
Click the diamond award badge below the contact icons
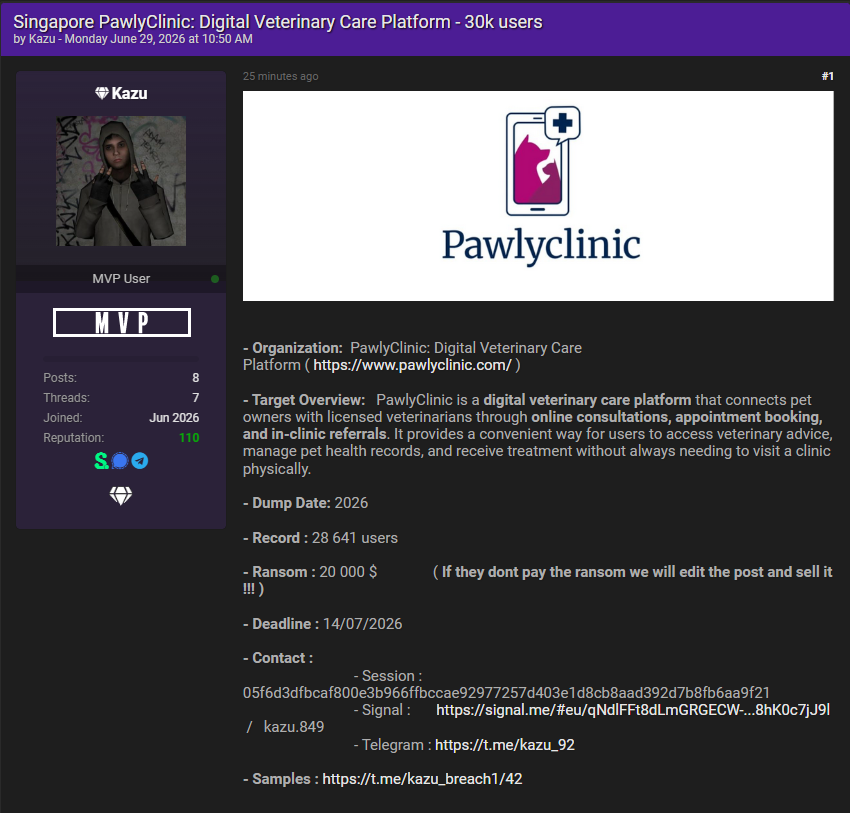(x=120, y=495)
